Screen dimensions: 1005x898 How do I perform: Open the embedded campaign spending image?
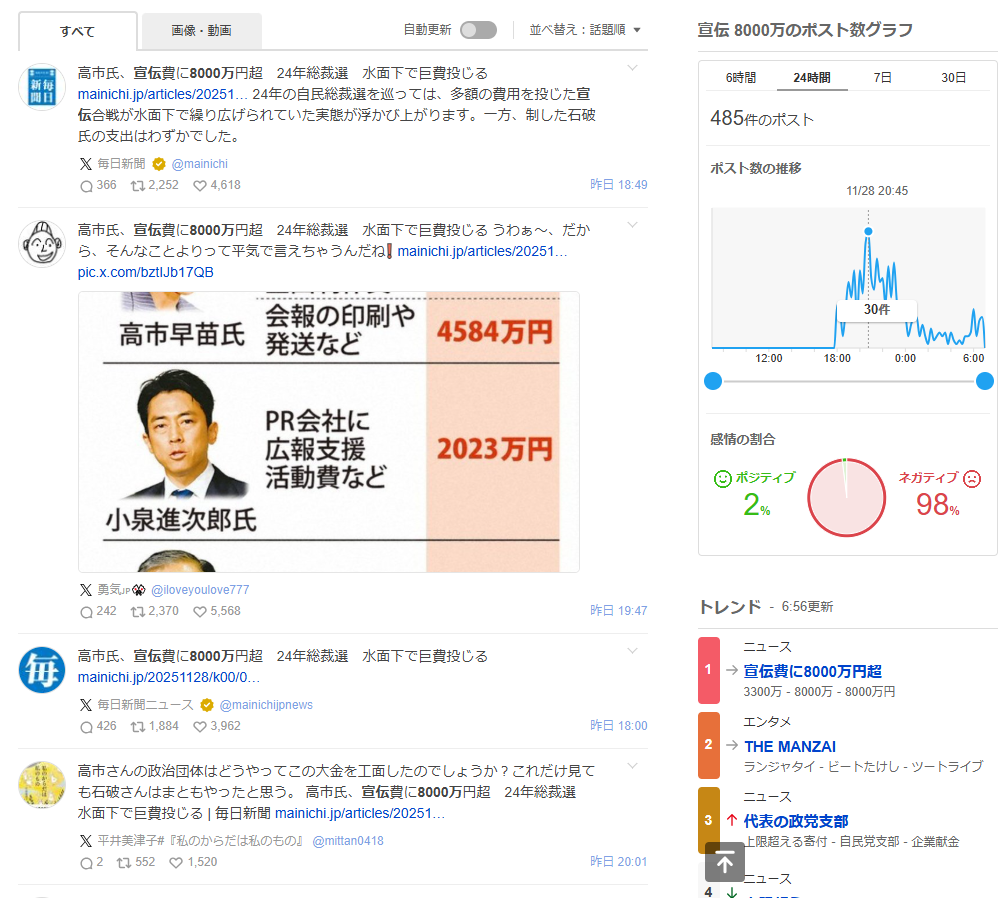(x=328, y=431)
